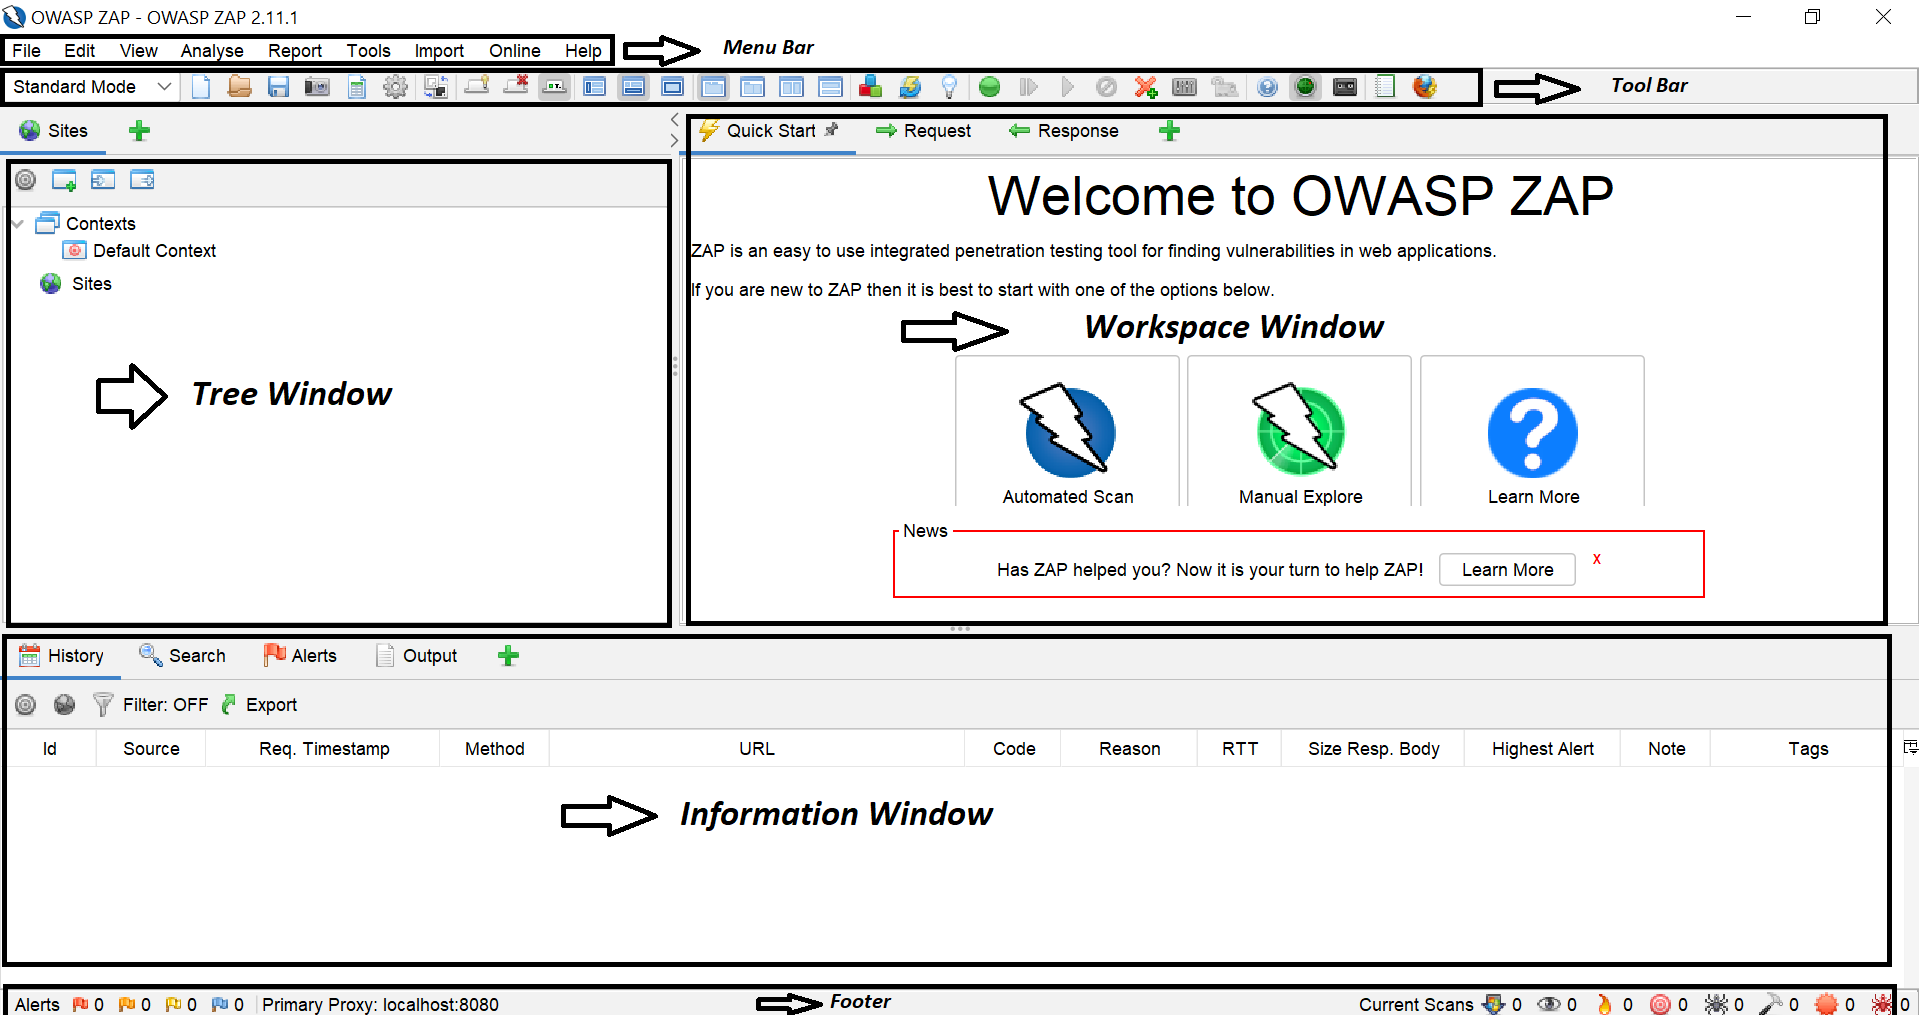This screenshot has width=1919, height=1015.
Task: Open the Standard Mode dropdown
Action: click(x=91, y=87)
